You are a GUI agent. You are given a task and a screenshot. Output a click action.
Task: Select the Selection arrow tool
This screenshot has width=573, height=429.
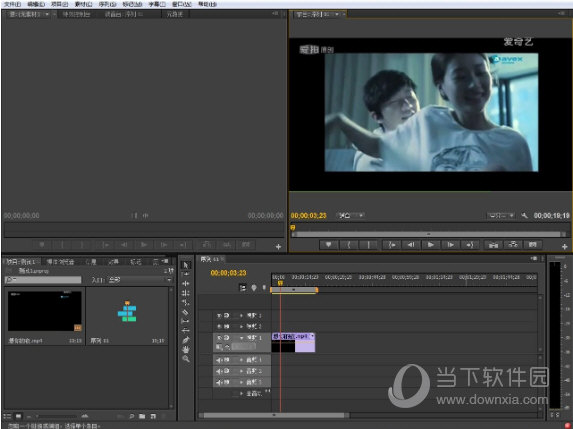point(186,265)
